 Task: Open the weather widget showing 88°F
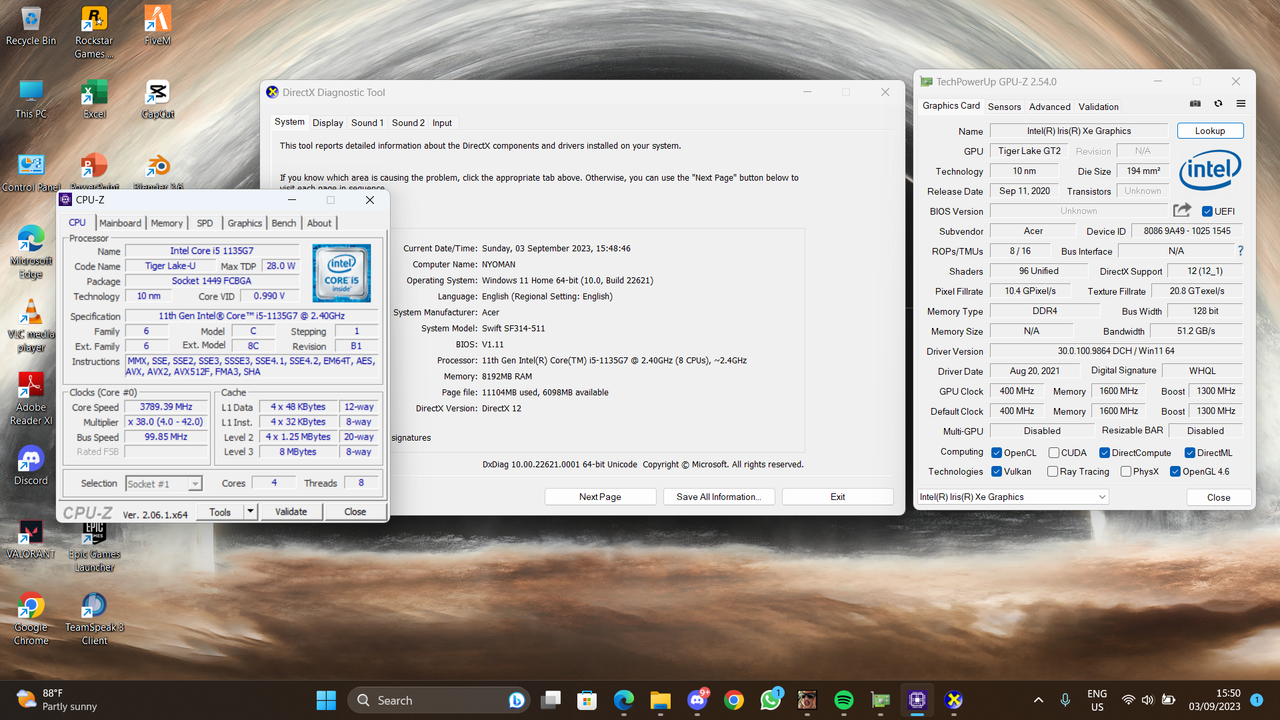tap(58, 700)
